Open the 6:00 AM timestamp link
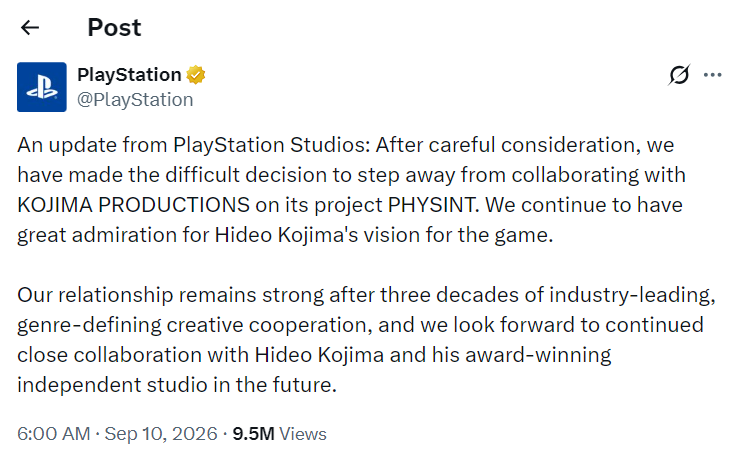 (53, 434)
